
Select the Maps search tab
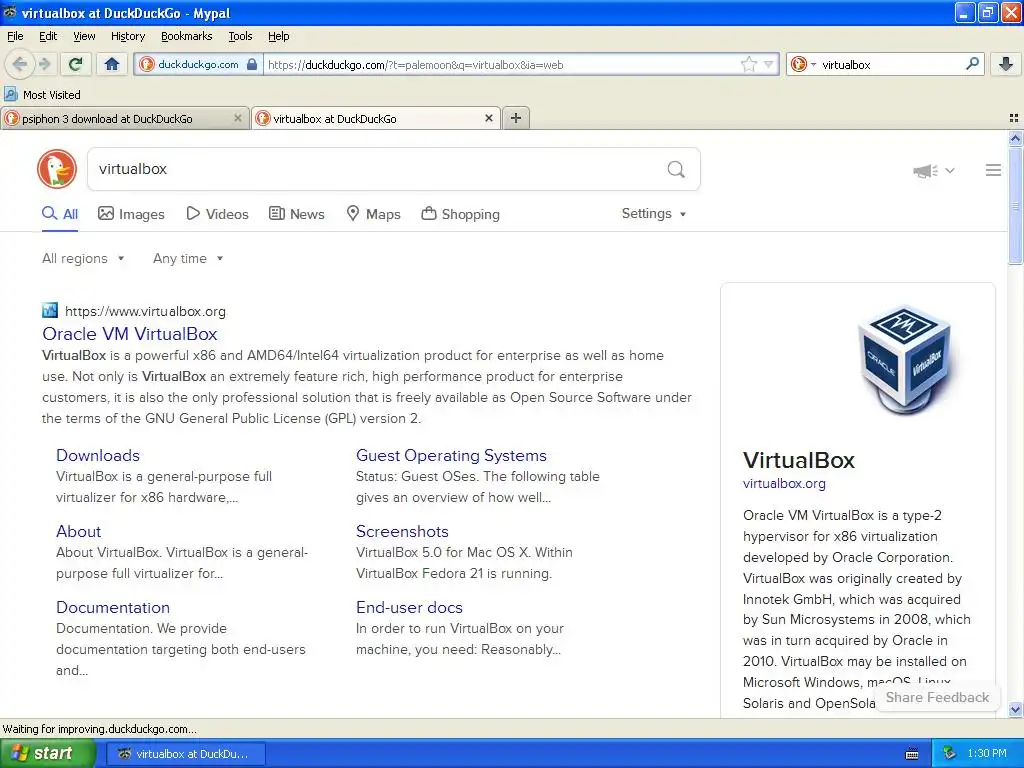373,214
